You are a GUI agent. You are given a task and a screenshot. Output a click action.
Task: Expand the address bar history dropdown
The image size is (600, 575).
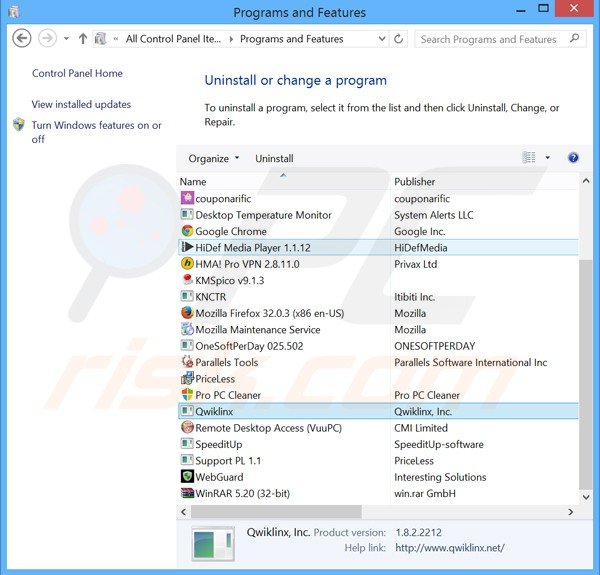coord(382,39)
